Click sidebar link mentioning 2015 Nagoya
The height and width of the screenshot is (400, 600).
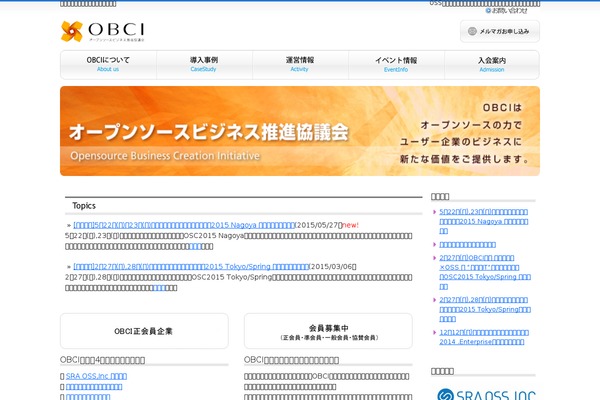pyautogui.click(x=484, y=221)
